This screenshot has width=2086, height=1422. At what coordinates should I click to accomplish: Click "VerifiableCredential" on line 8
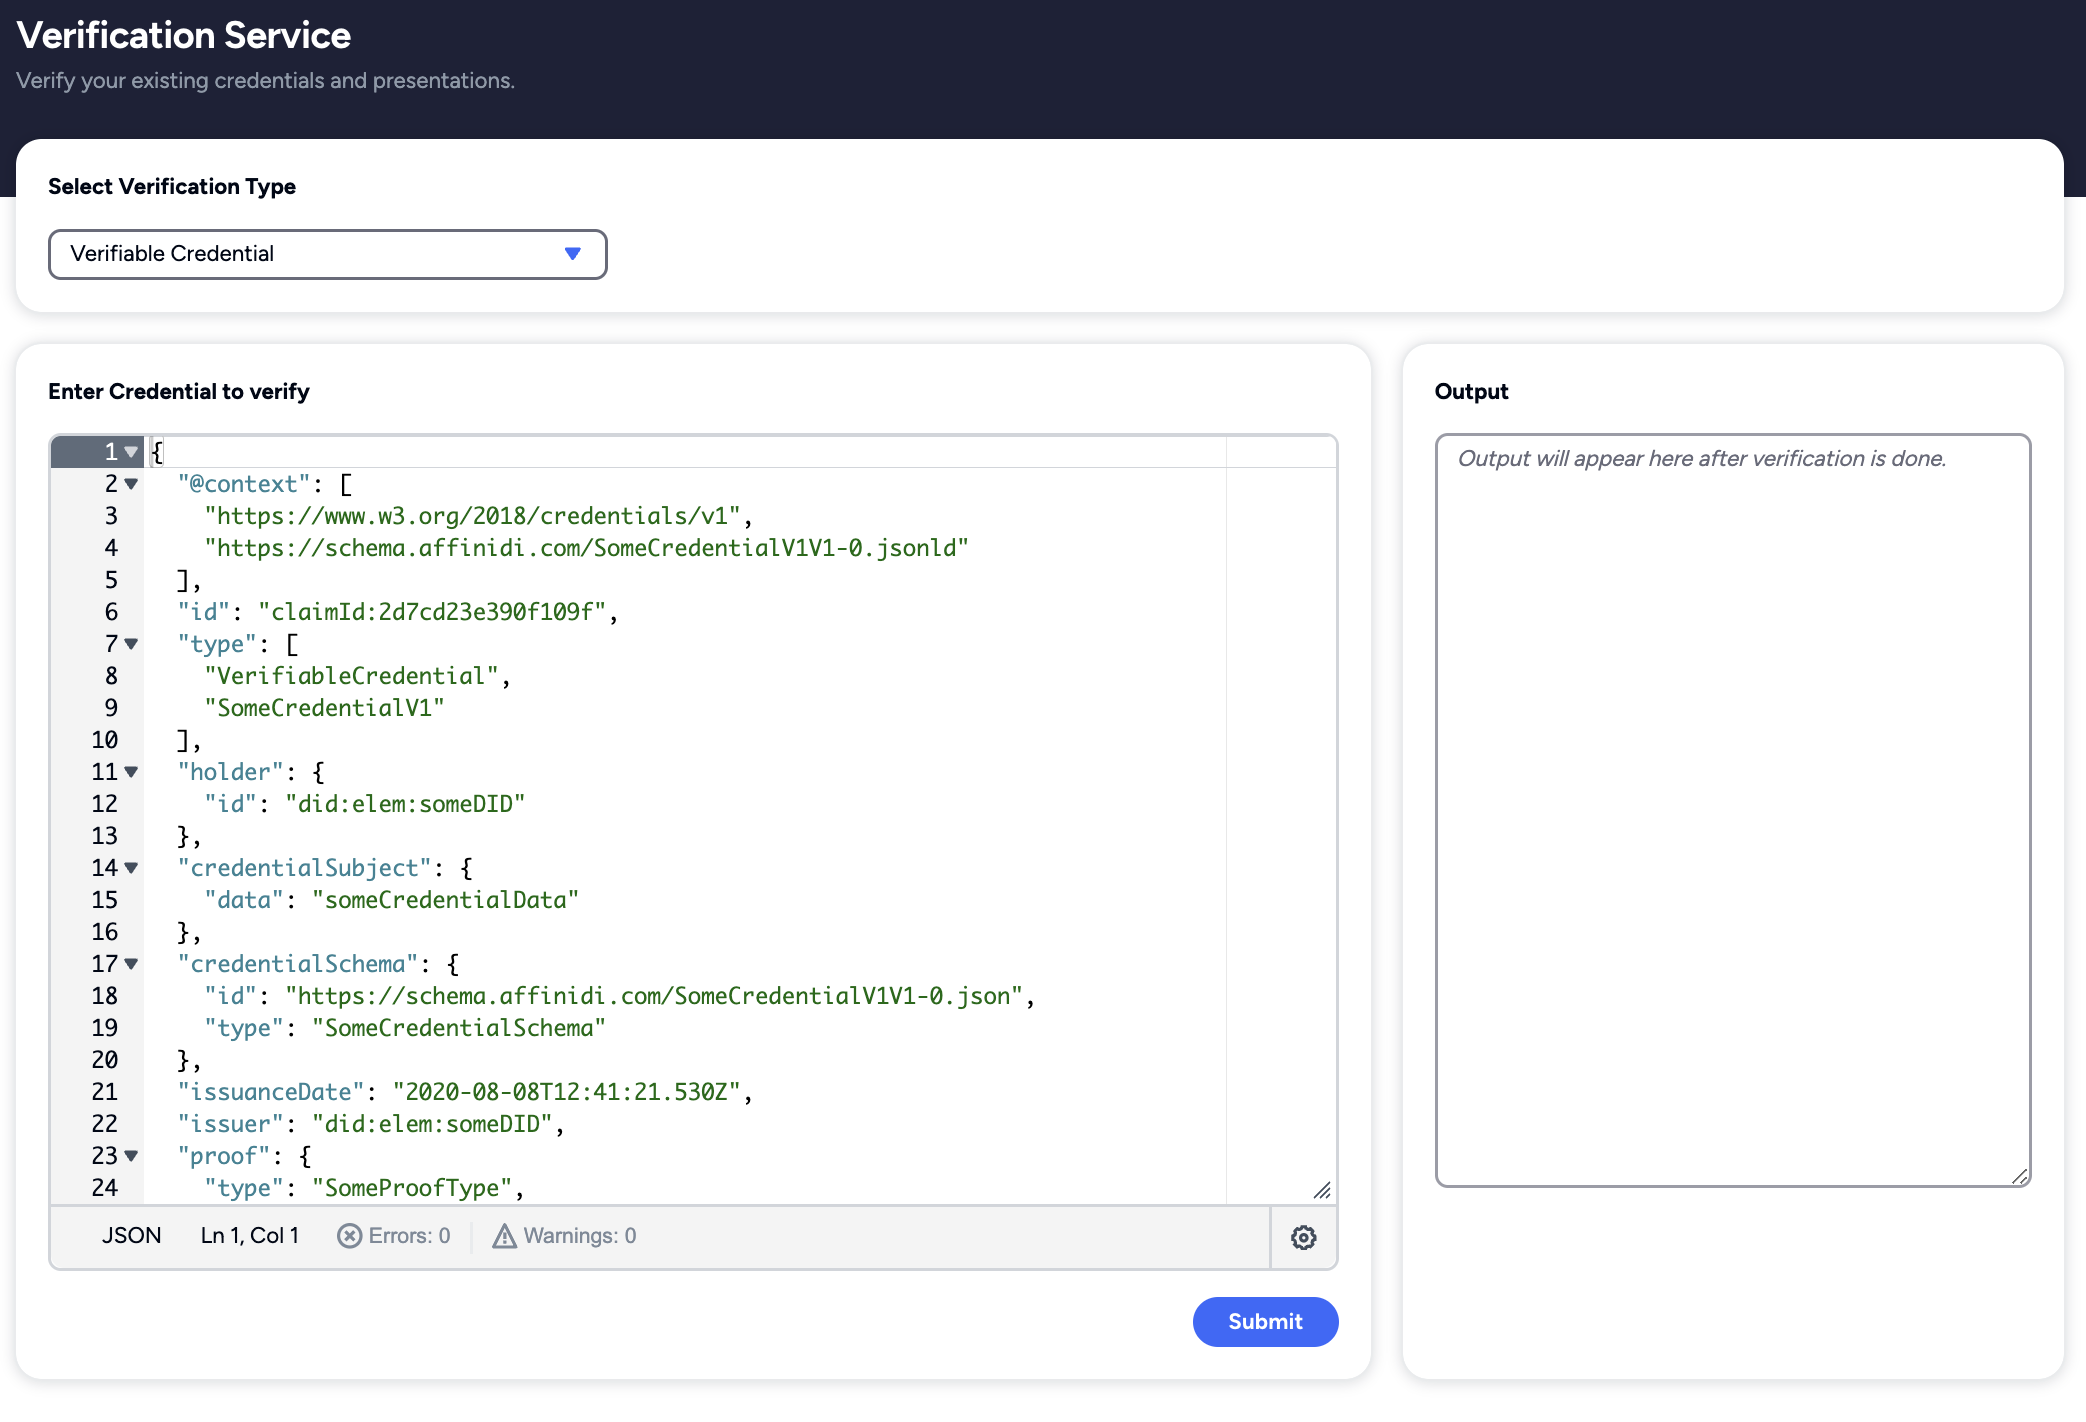click(351, 676)
